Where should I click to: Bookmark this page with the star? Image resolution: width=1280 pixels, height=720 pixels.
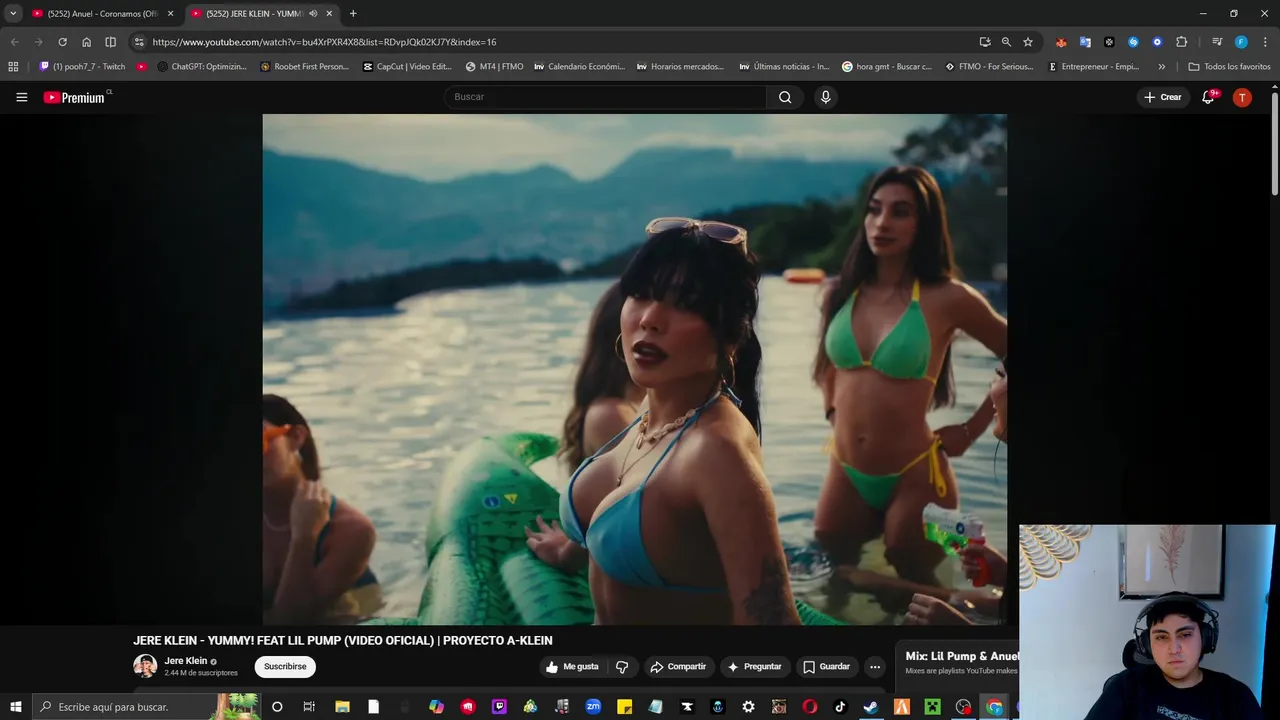[1027, 42]
